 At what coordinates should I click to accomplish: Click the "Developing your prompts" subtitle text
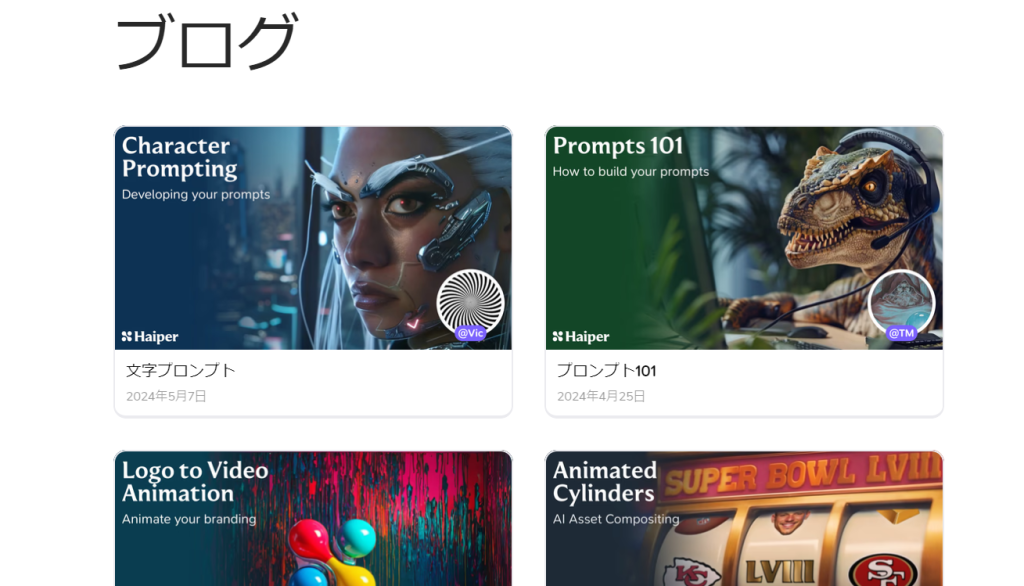[x=196, y=195]
